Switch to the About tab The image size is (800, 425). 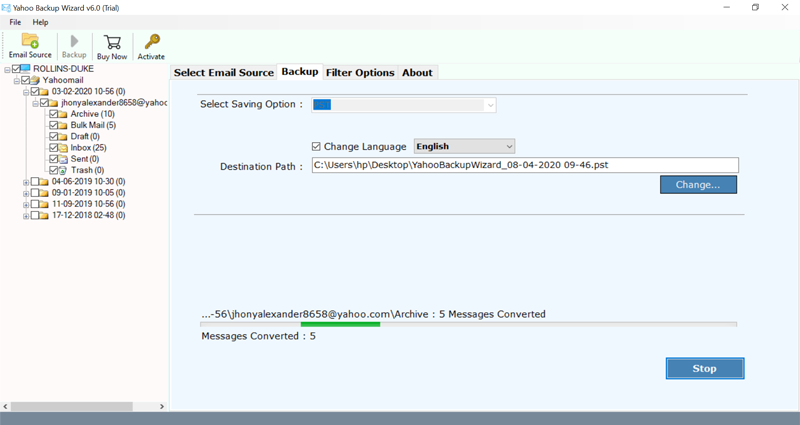coord(417,72)
